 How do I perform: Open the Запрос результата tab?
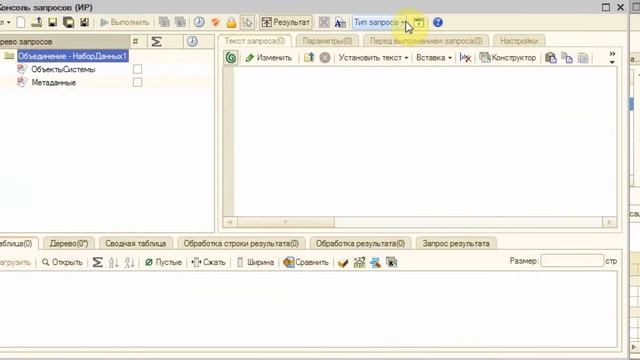pyautogui.click(x=456, y=244)
